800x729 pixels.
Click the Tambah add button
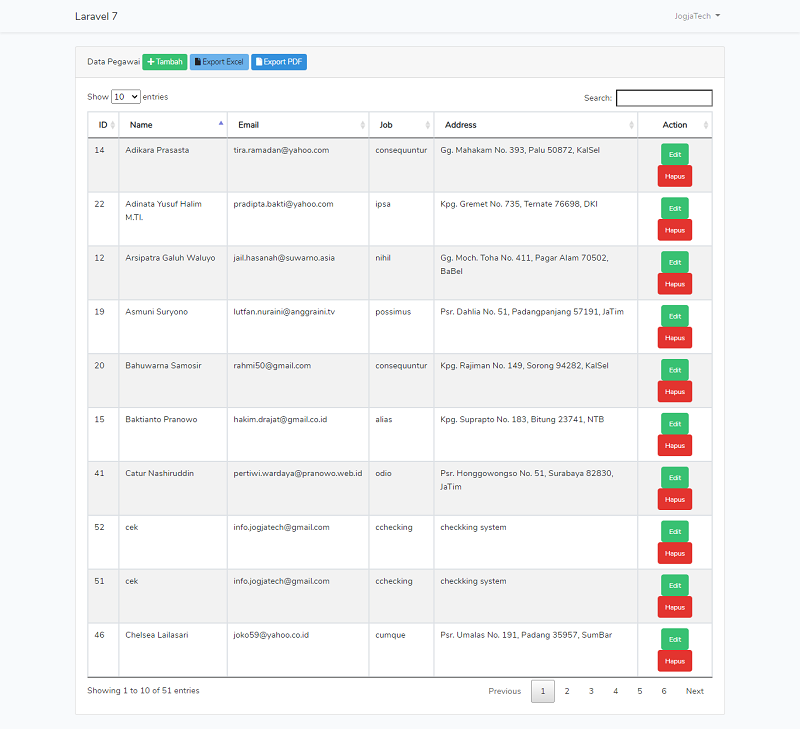point(165,62)
